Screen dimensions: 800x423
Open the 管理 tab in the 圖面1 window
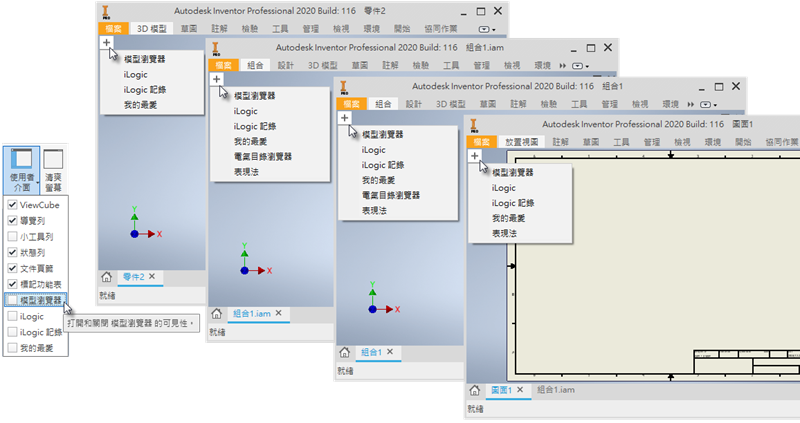652,142
